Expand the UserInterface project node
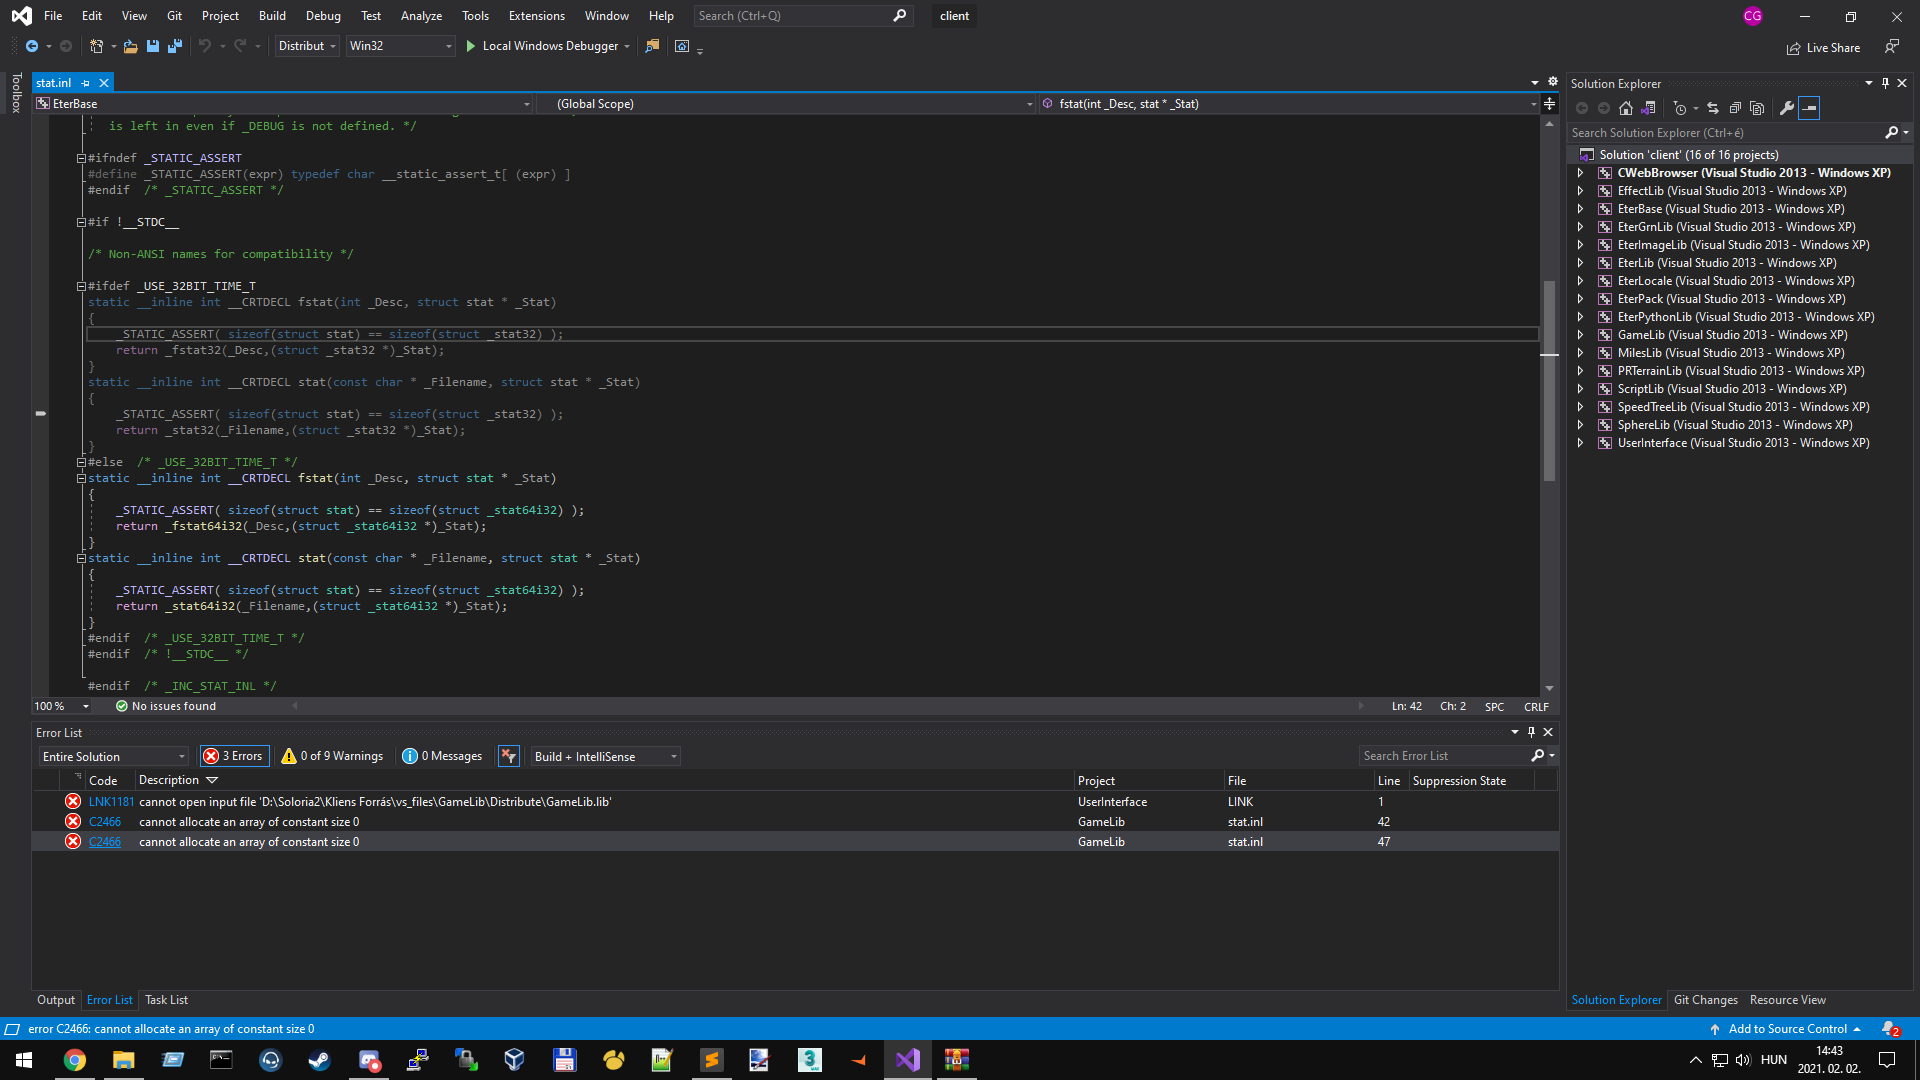The height and width of the screenshot is (1080, 1920). [x=1581, y=443]
